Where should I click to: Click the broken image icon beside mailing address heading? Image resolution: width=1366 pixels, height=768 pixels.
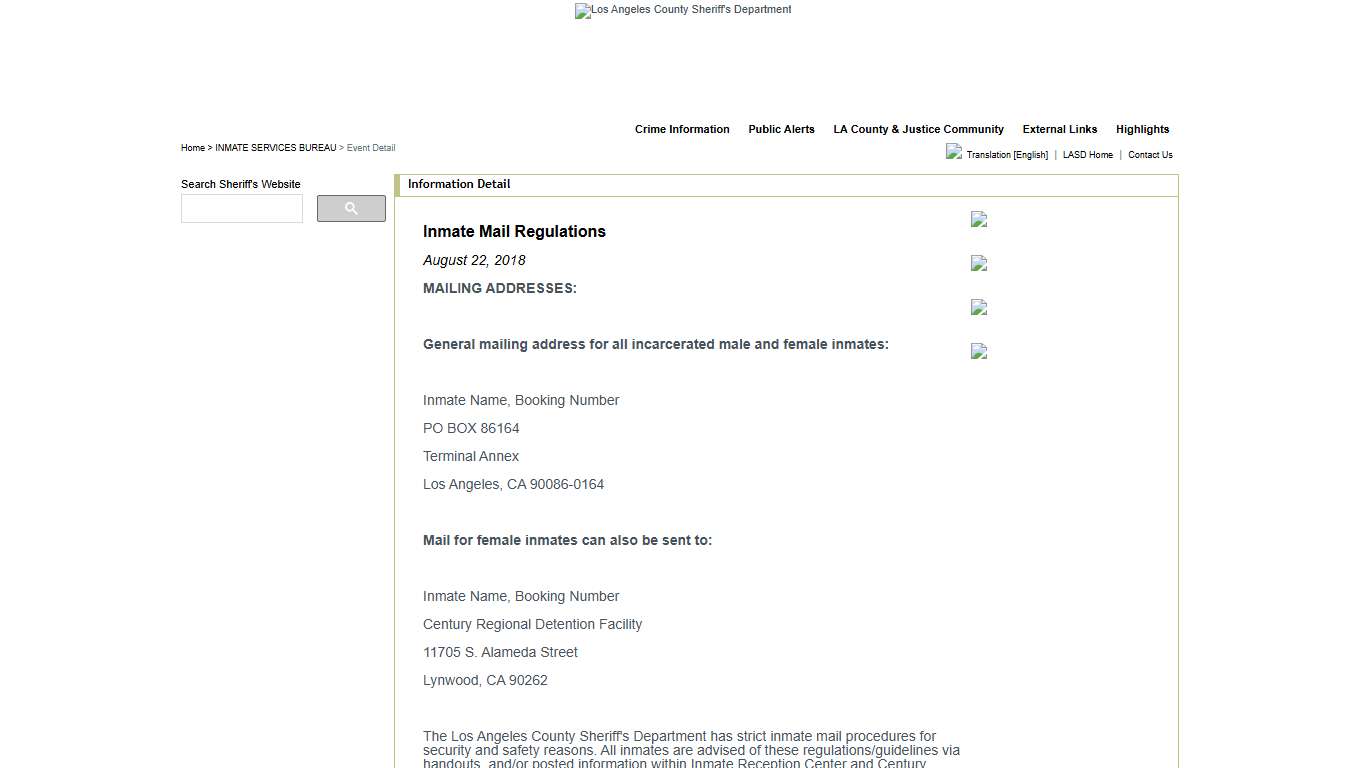click(x=978, y=352)
